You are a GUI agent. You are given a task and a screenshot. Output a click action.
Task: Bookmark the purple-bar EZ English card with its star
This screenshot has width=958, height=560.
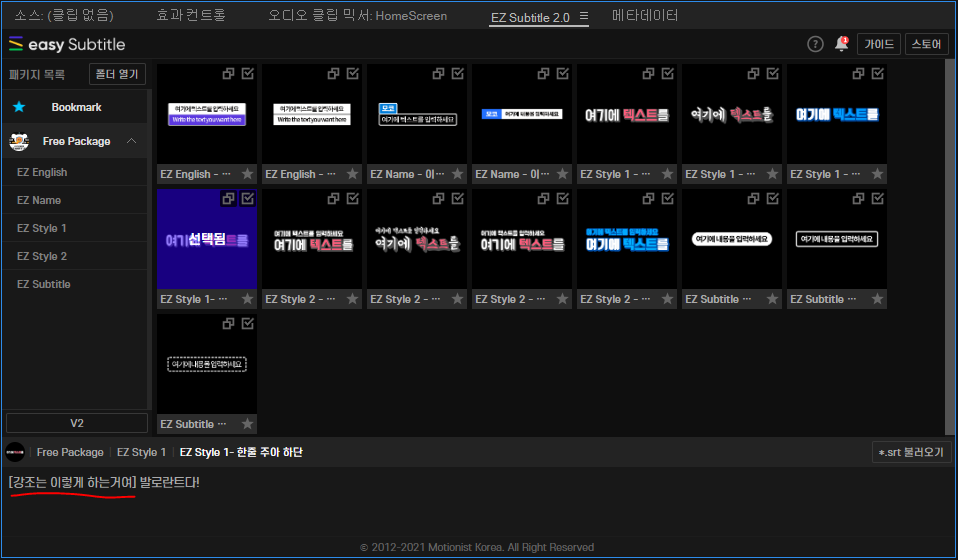coord(247,174)
